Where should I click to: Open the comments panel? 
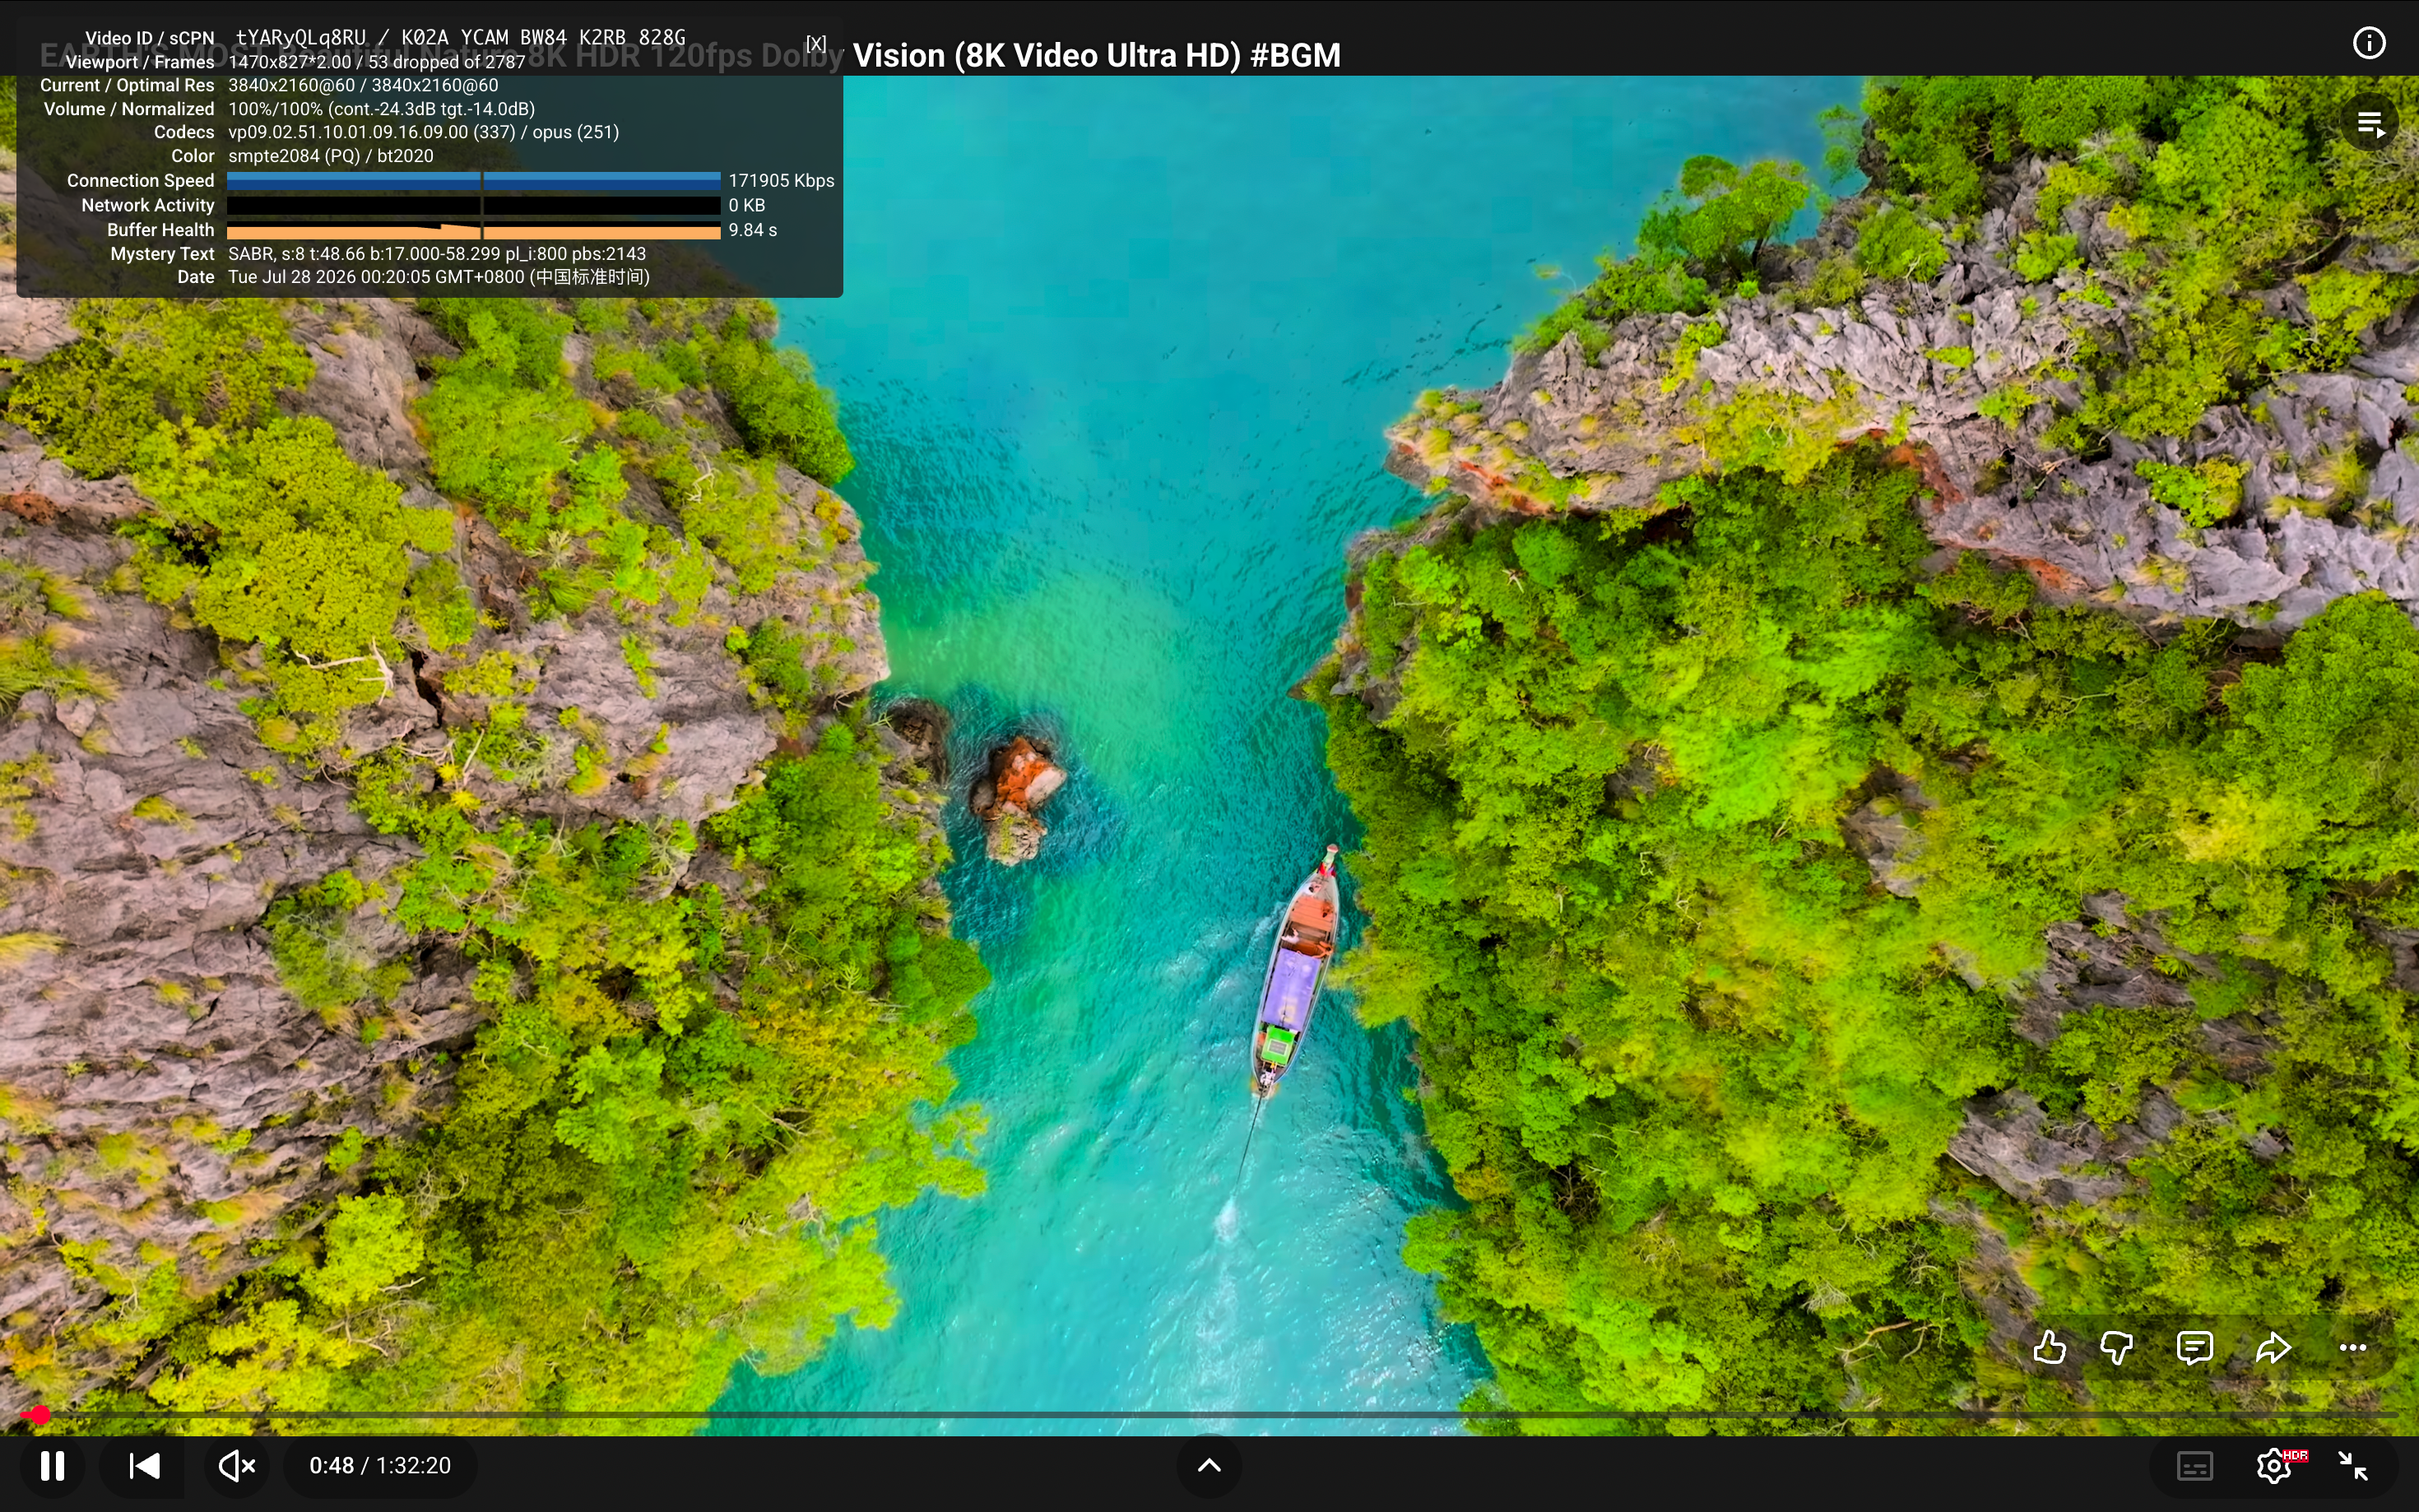pyautogui.click(x=2194, y=1348)
